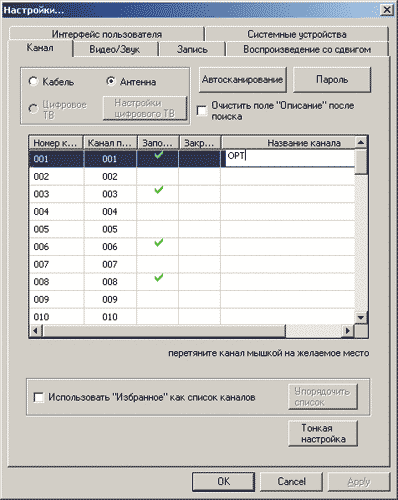The width and height of the screenshot is (398, 500).
Task: Click the channel name cell in row 004
Action: (288, 212)
